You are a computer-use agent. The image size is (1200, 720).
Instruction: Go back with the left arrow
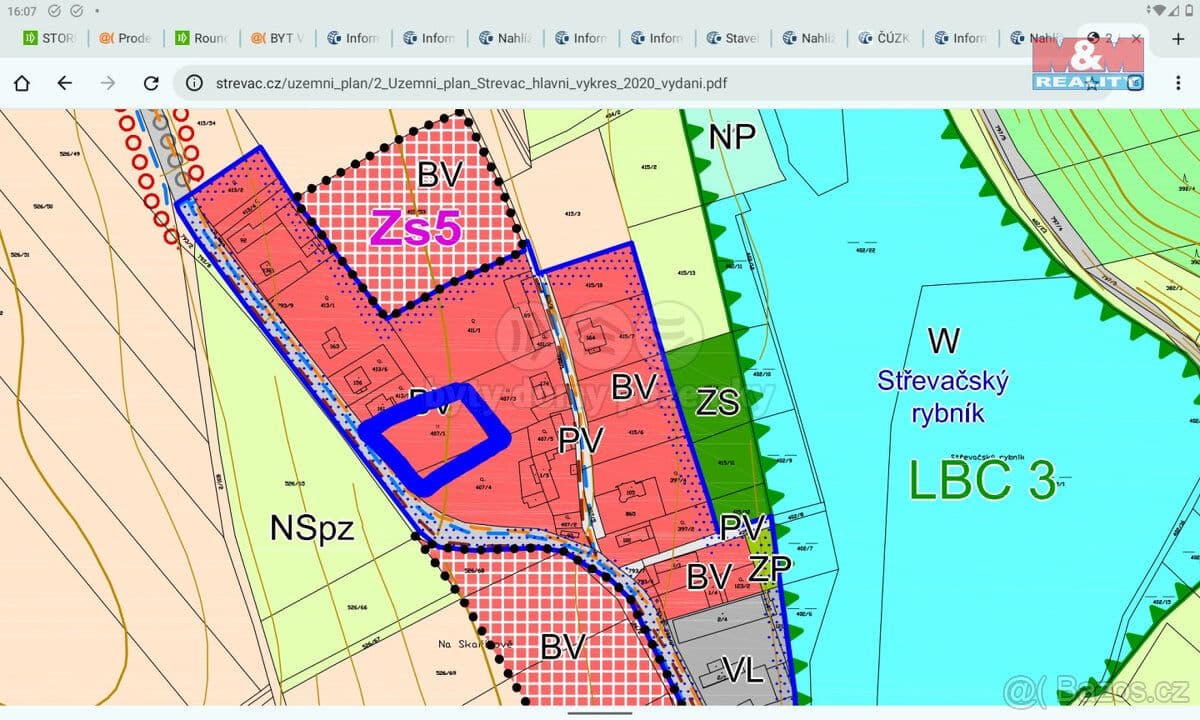click(65, 83)
